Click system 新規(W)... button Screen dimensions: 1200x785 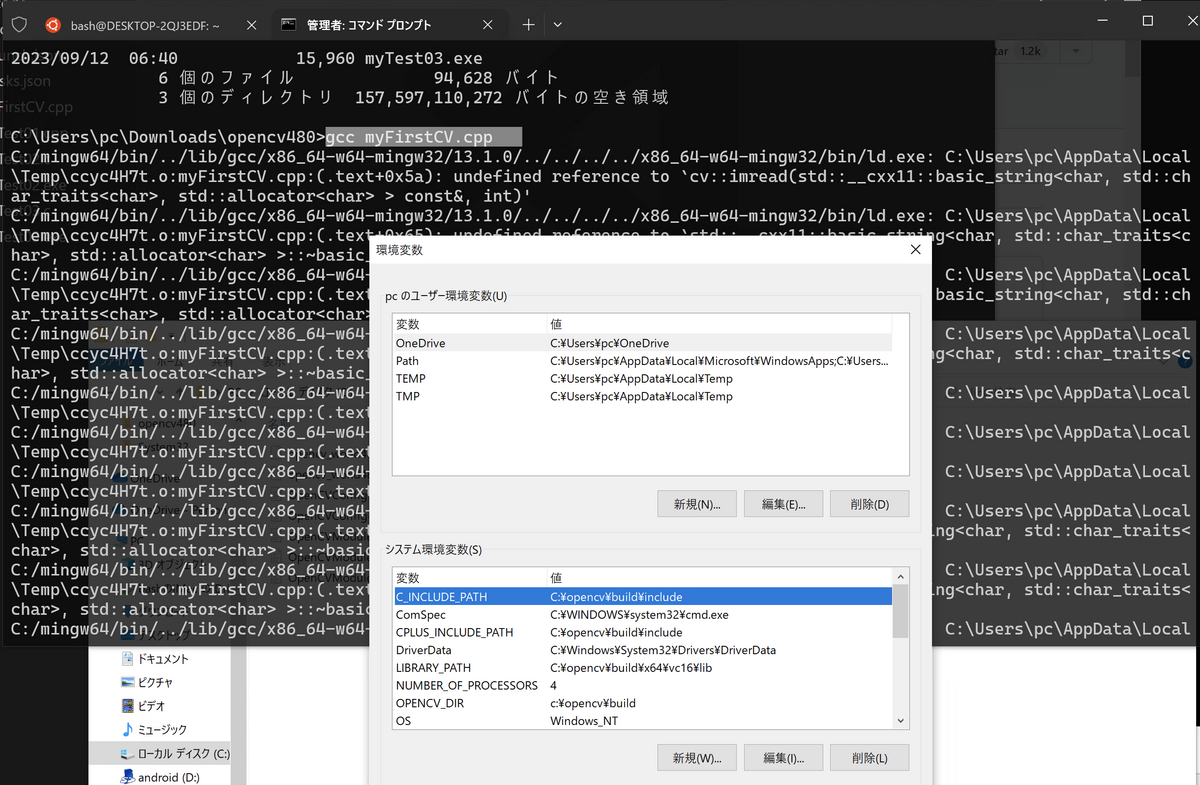tap(697, 758)
